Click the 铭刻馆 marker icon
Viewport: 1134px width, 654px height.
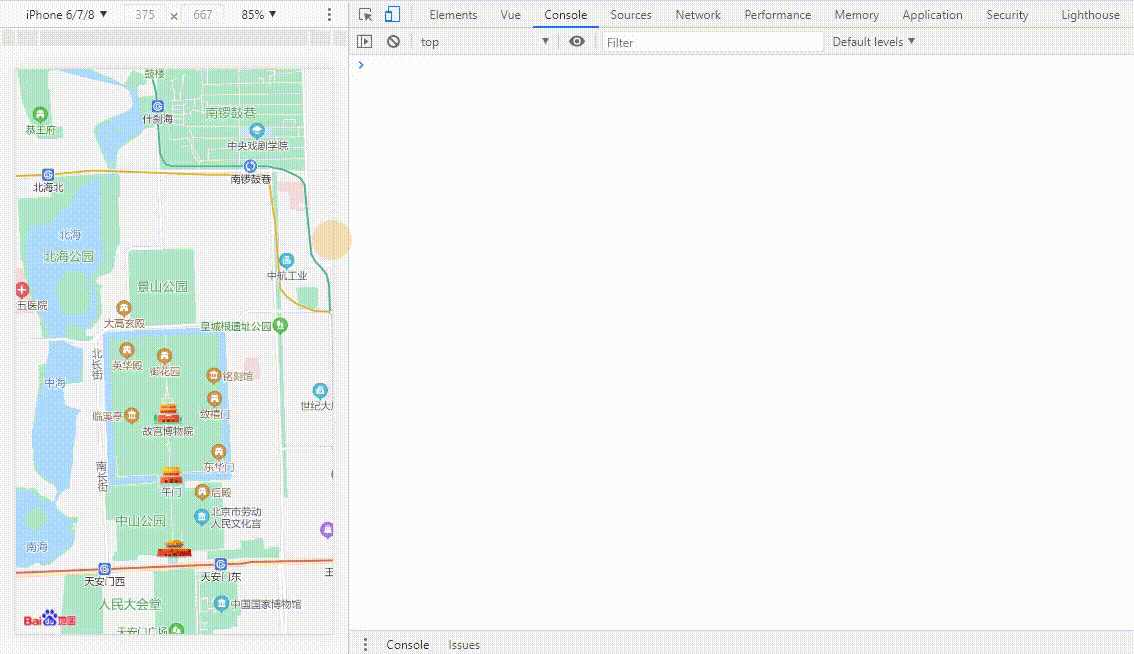point(213,375)
